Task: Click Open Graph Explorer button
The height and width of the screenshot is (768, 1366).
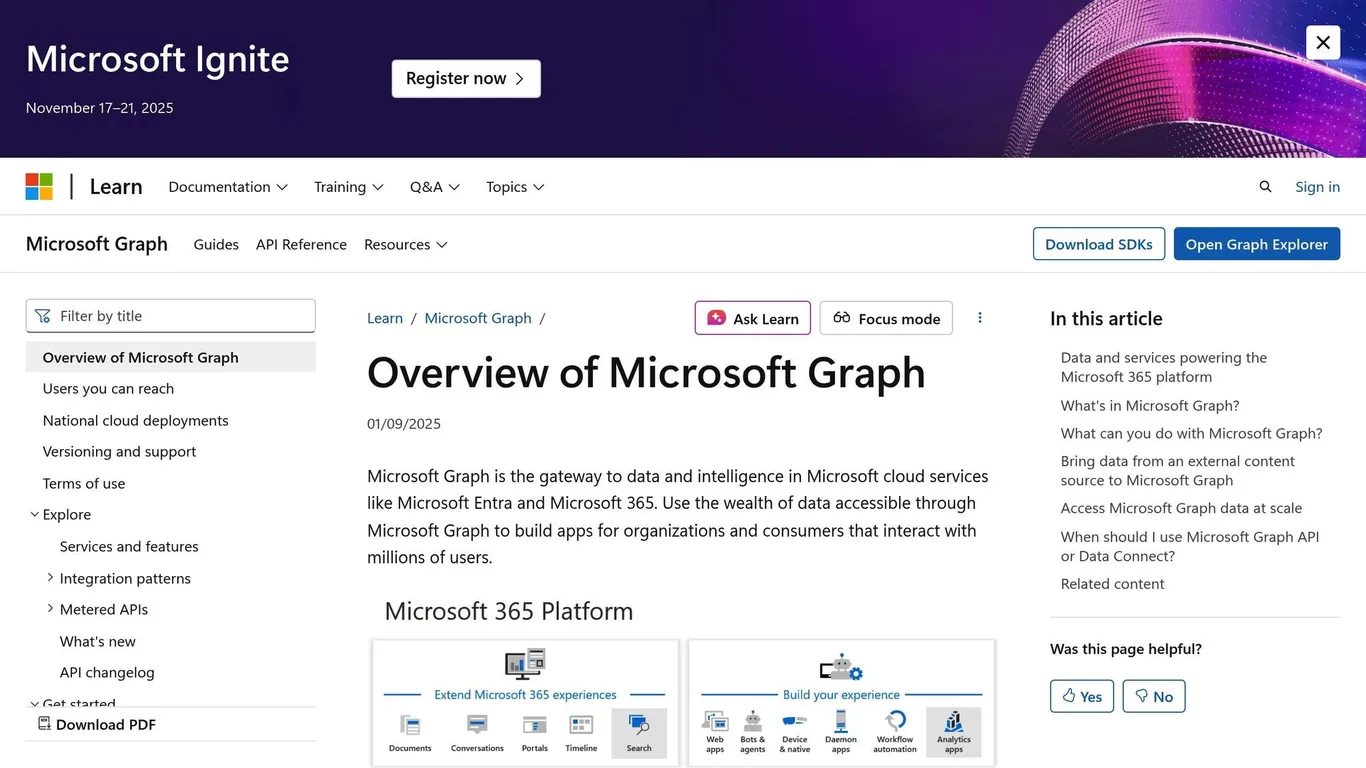Action: [x=1257, y=244]
